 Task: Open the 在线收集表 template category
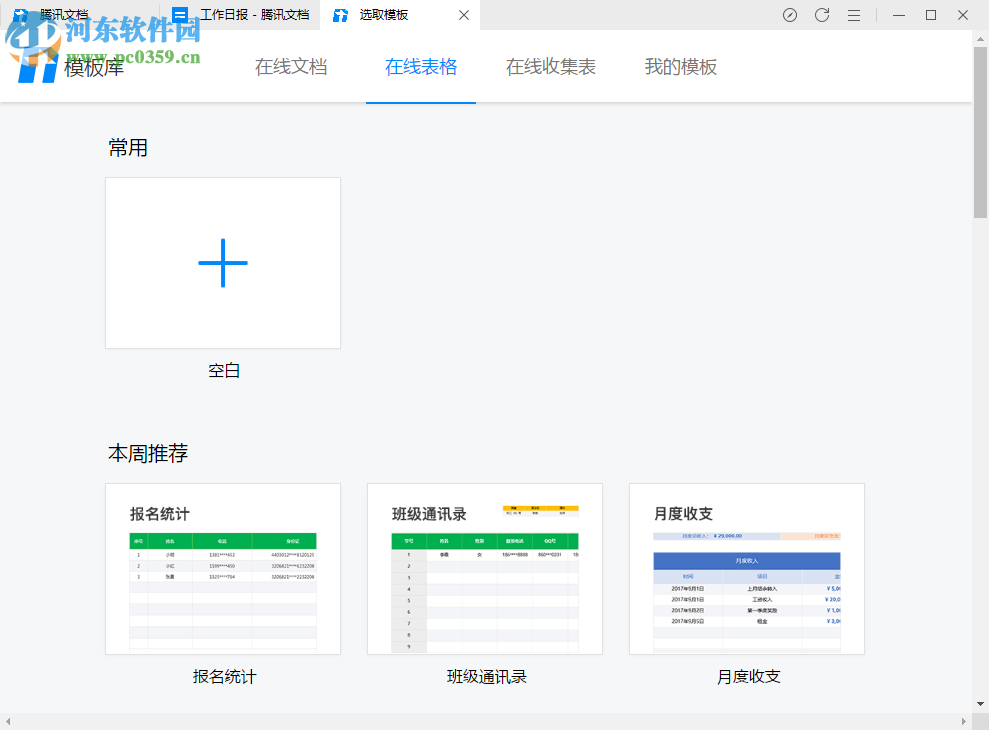click(551, 67)
